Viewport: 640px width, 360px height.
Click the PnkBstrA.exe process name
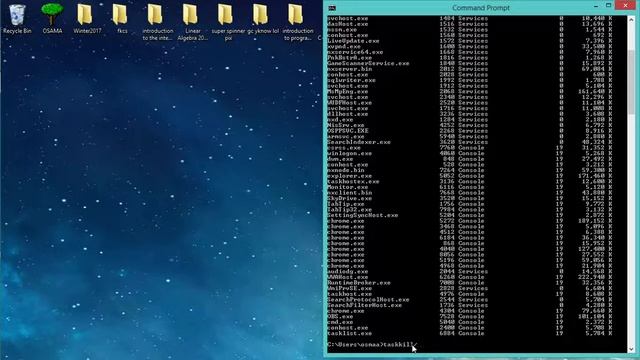[x=349, y=58]
